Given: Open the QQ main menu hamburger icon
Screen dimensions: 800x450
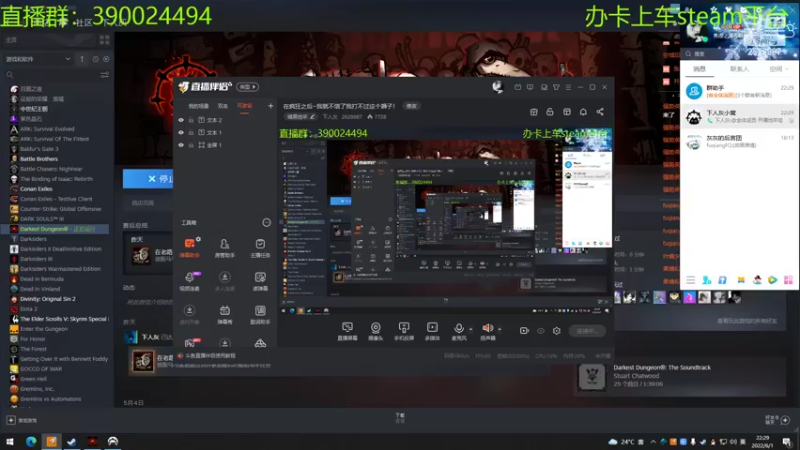Looking at the screenshot, I should (x=690, y=280).
